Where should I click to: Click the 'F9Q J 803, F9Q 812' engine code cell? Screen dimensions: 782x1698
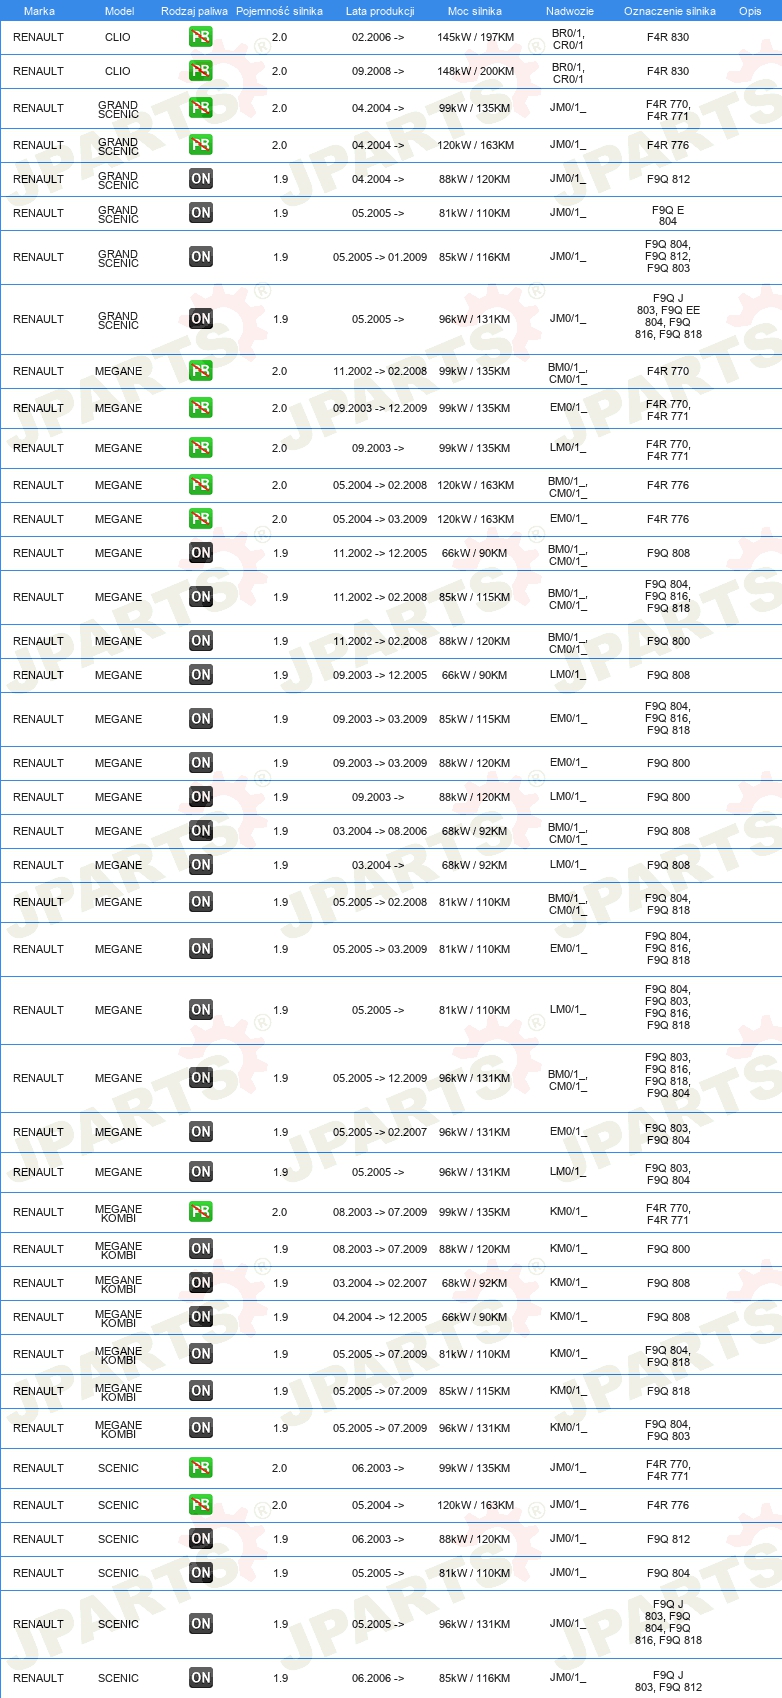click(668, 1681)
